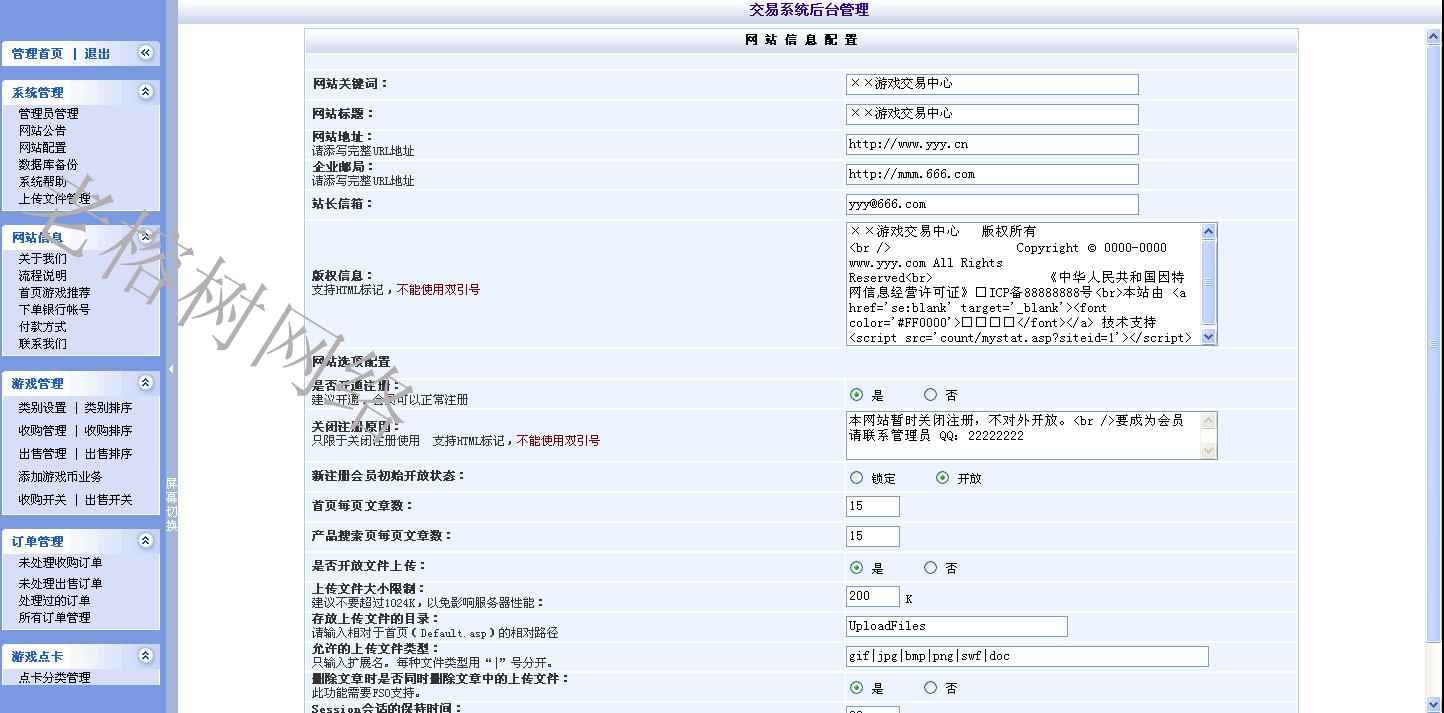Screen dimensions: 1444x713
Task: Select 是 for 是否开通注册
Action: (857, 395)
